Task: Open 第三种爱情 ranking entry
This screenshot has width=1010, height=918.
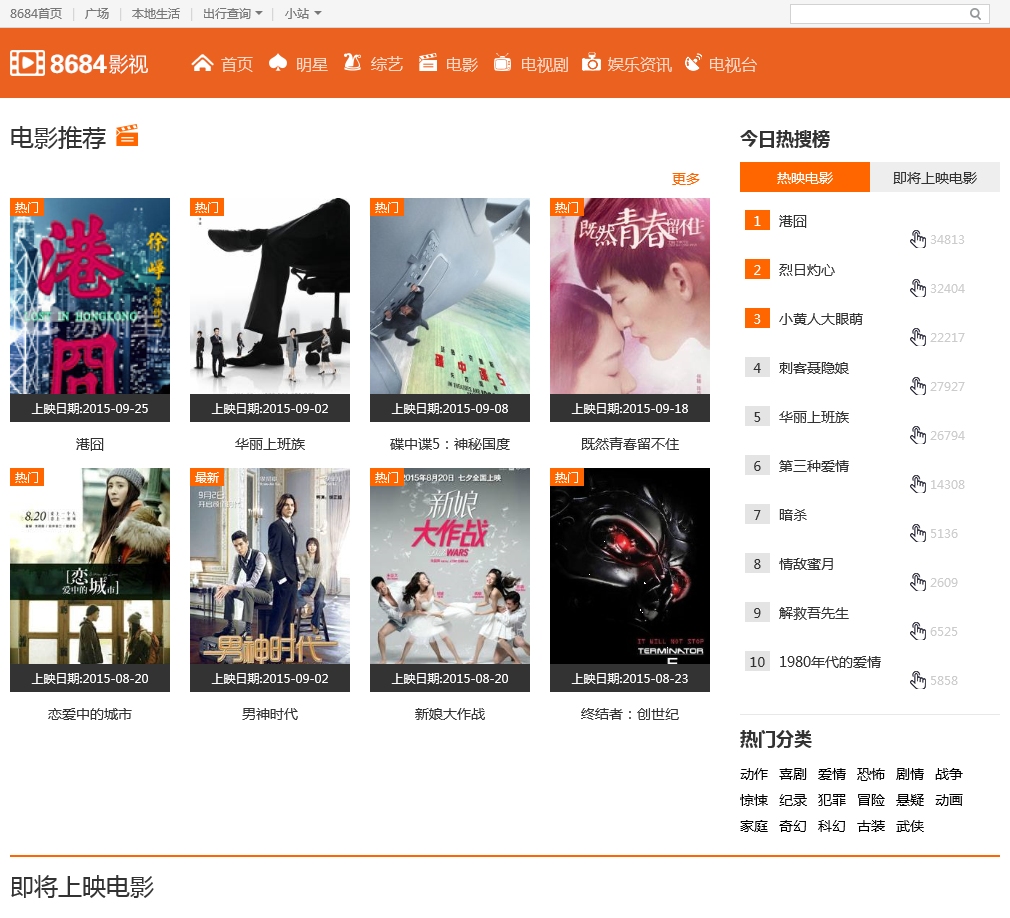Action: [x=814, y=466]
